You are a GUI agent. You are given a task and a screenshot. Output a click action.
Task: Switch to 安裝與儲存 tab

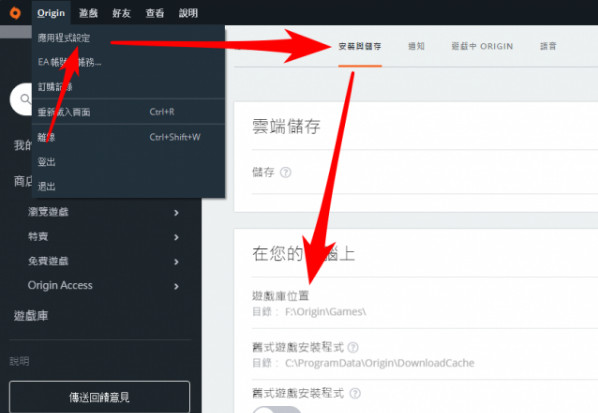(x=360, y=47)
